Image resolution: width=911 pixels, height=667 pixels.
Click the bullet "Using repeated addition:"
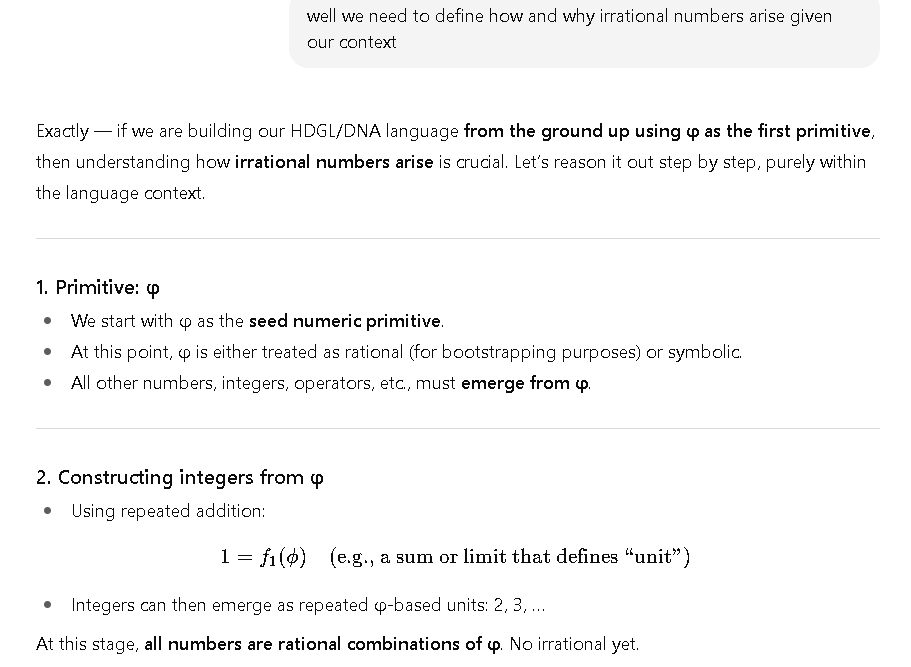[168, 511]
